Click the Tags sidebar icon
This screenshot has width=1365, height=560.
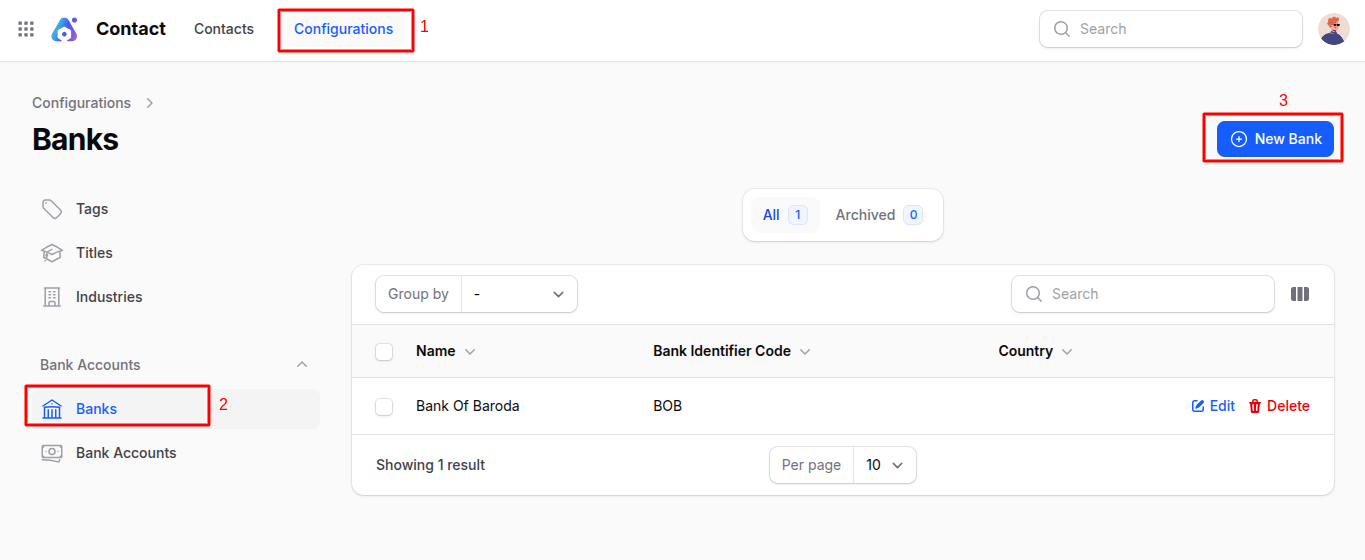(x=52, y=209)
